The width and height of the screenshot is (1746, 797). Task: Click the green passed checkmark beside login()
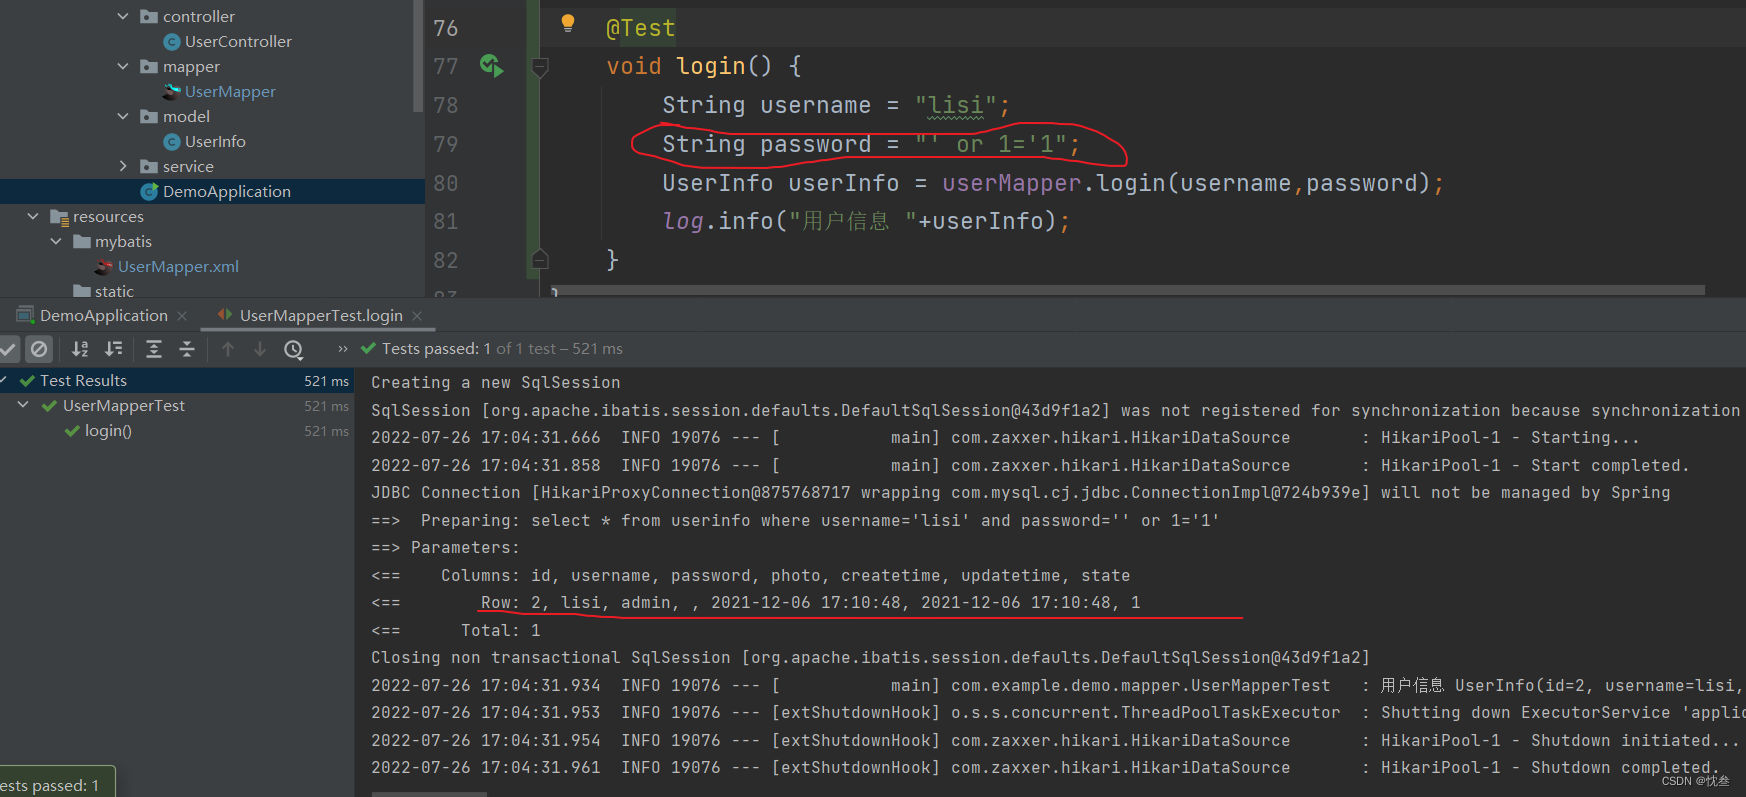point(72,431)
